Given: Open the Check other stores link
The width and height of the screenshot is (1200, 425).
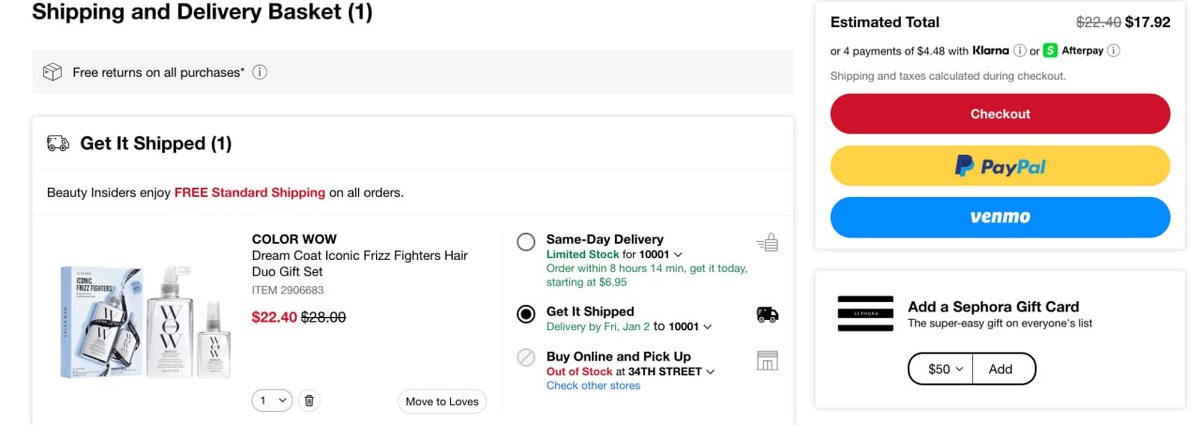Looking at the screenshot, I should coord(593,386).
